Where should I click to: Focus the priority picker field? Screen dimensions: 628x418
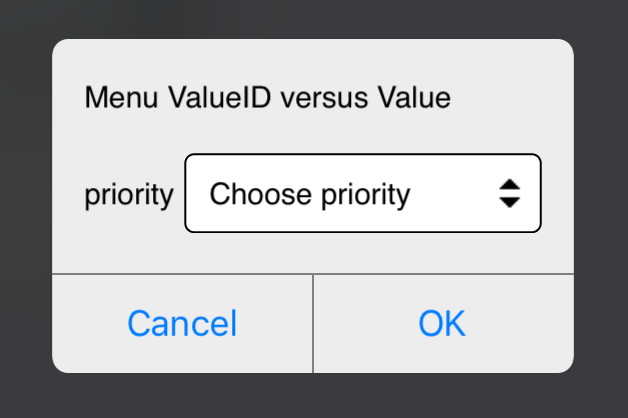363,193
